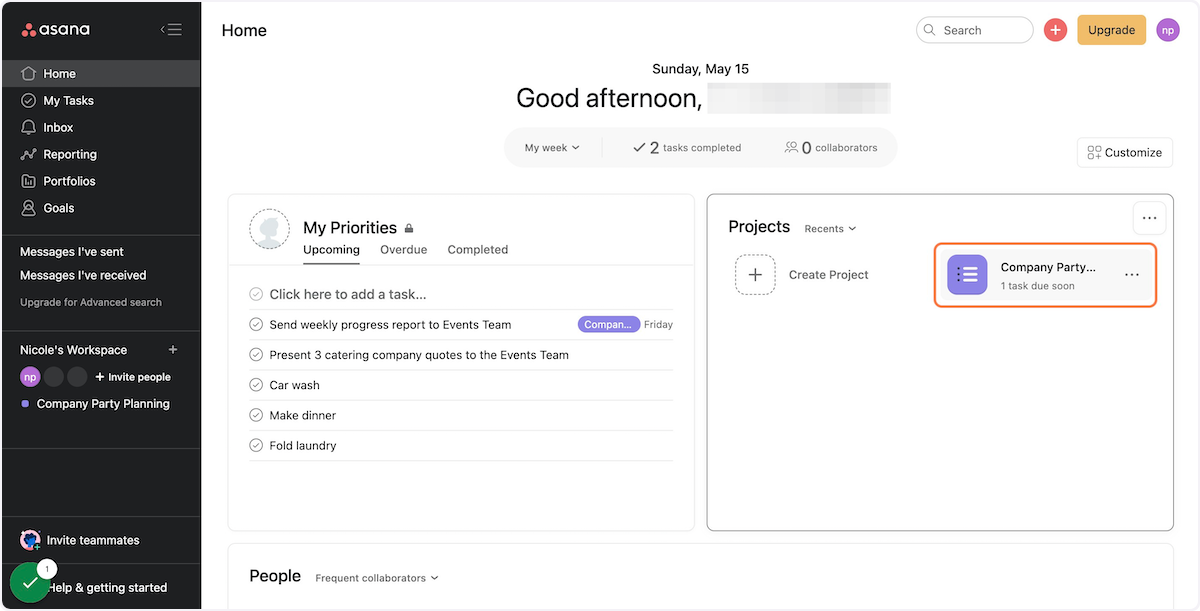1200x611 pixels.
Task: Click the Upgrade button
Action: click(x=1111, y=30)
